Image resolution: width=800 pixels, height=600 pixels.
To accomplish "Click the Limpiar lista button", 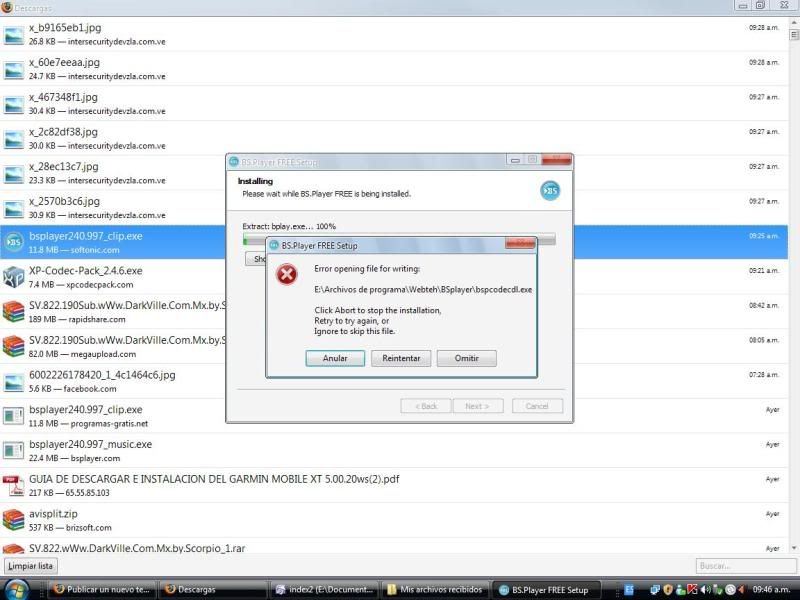I will coord(31,566).
